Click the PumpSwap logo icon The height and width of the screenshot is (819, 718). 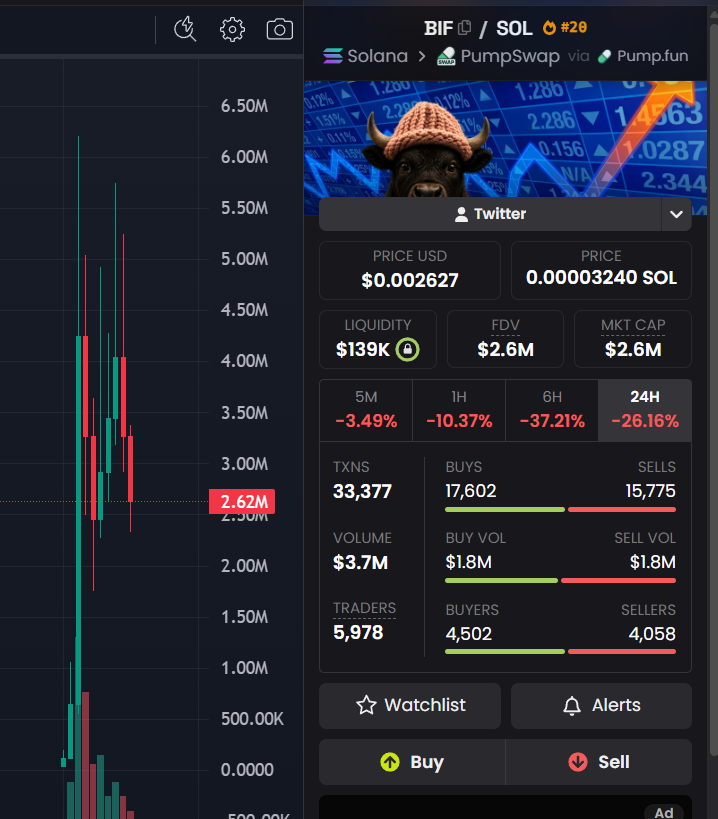(x=446, y=56)
